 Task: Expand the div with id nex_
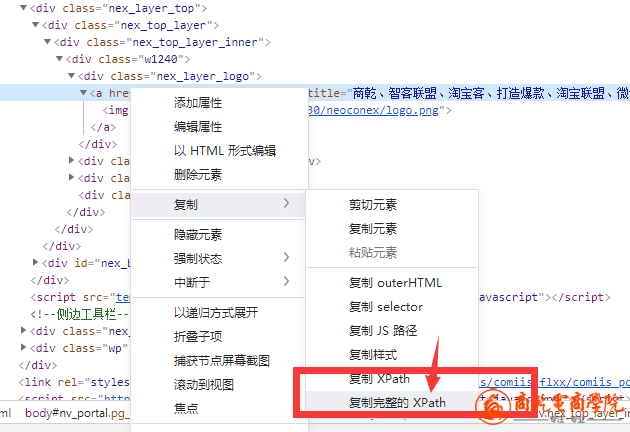(x=35, y=262)
